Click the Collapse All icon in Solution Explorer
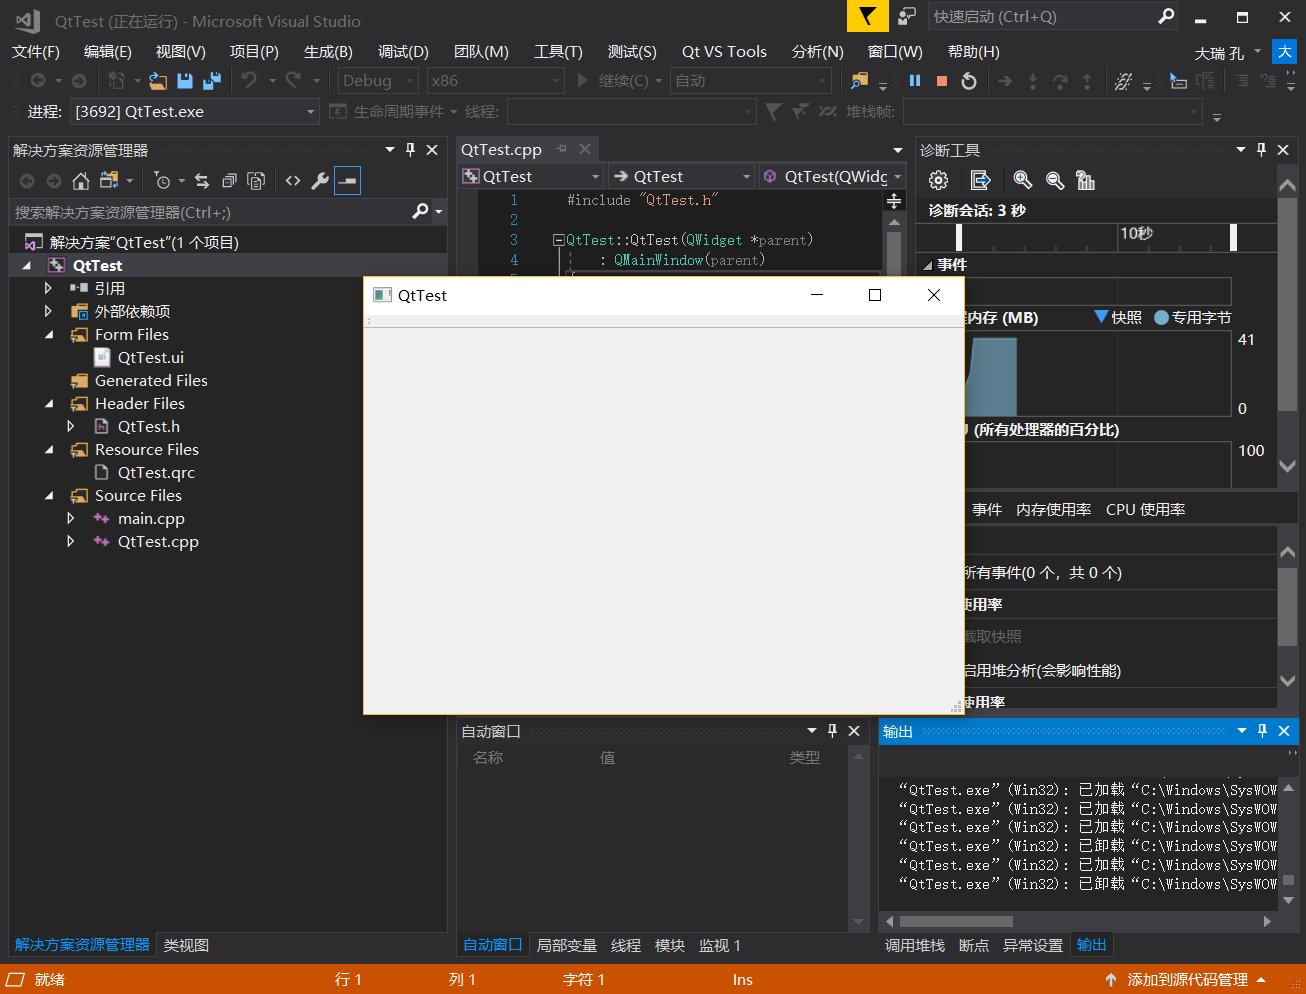The height and width of the screenshot is (994, 1306). click(x=227, y=180)
